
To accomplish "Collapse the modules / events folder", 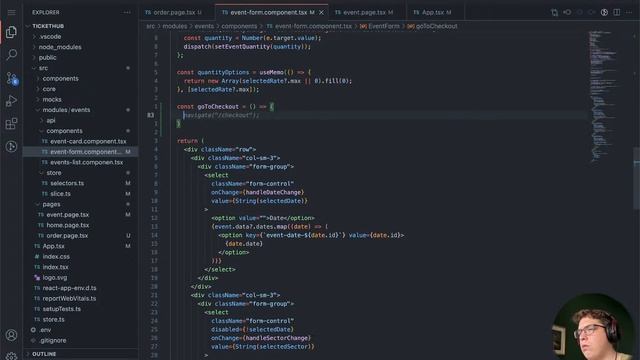I will coord(66,110).
